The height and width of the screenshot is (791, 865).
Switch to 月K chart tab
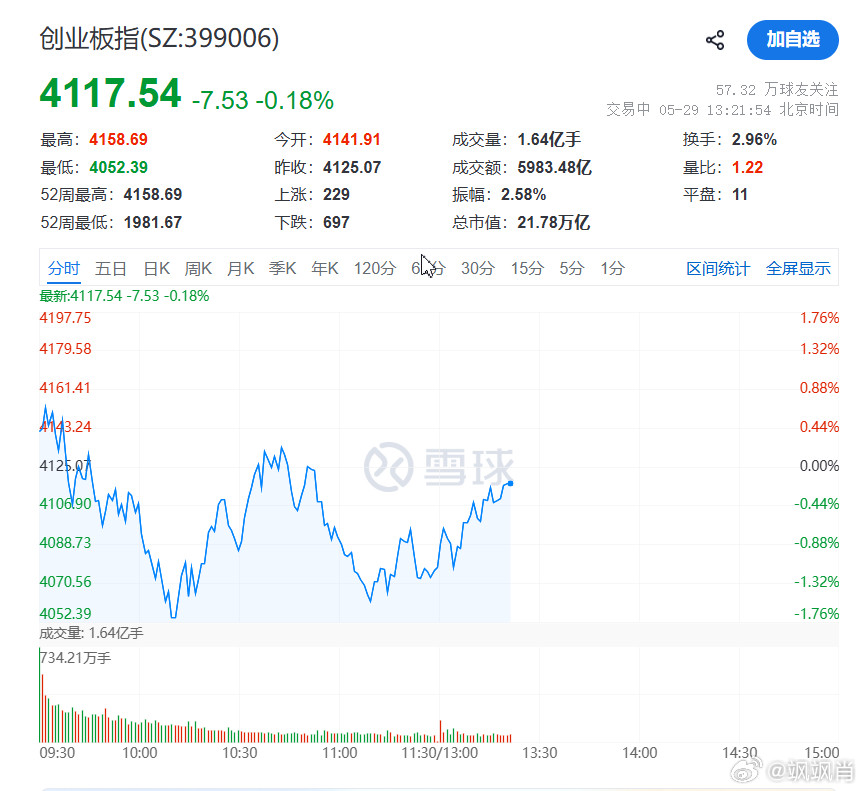coord(241,269)
